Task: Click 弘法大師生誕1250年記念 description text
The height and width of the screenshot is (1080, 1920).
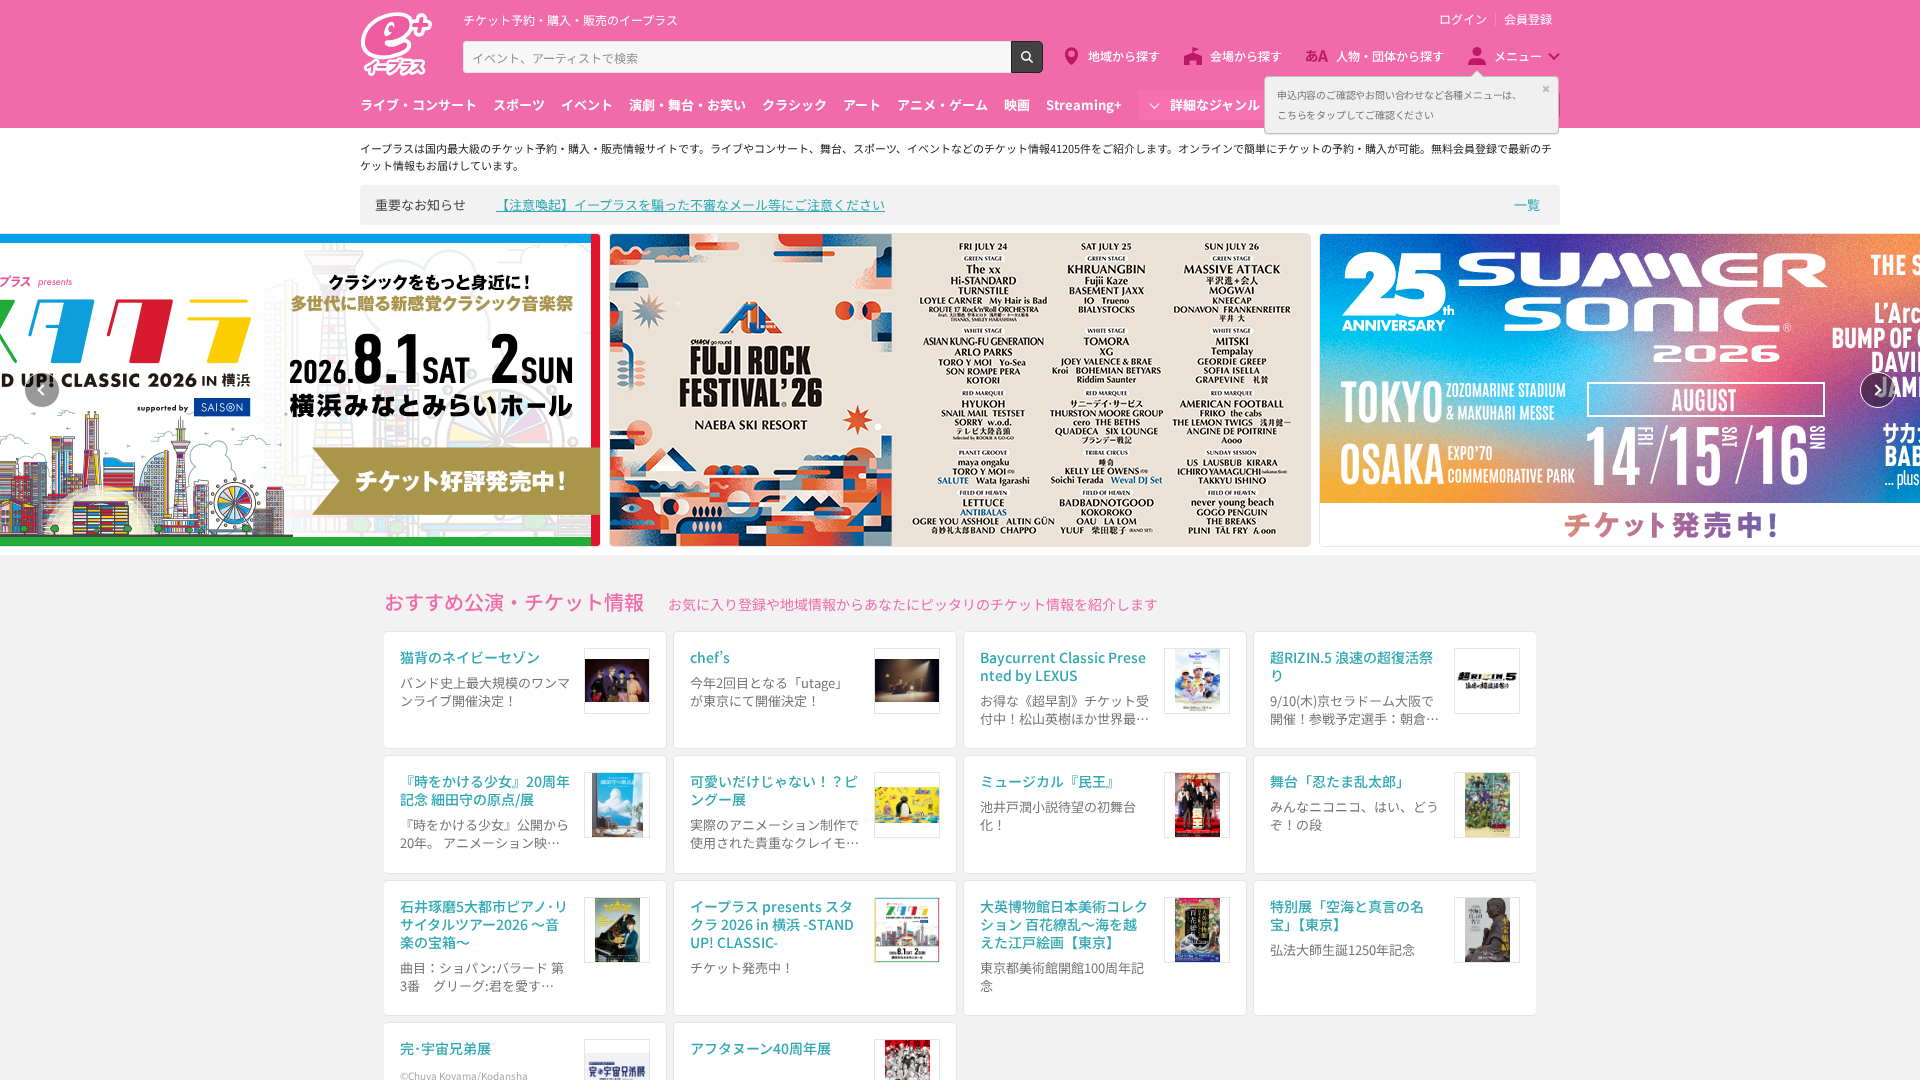Action: coord(1342,950)
